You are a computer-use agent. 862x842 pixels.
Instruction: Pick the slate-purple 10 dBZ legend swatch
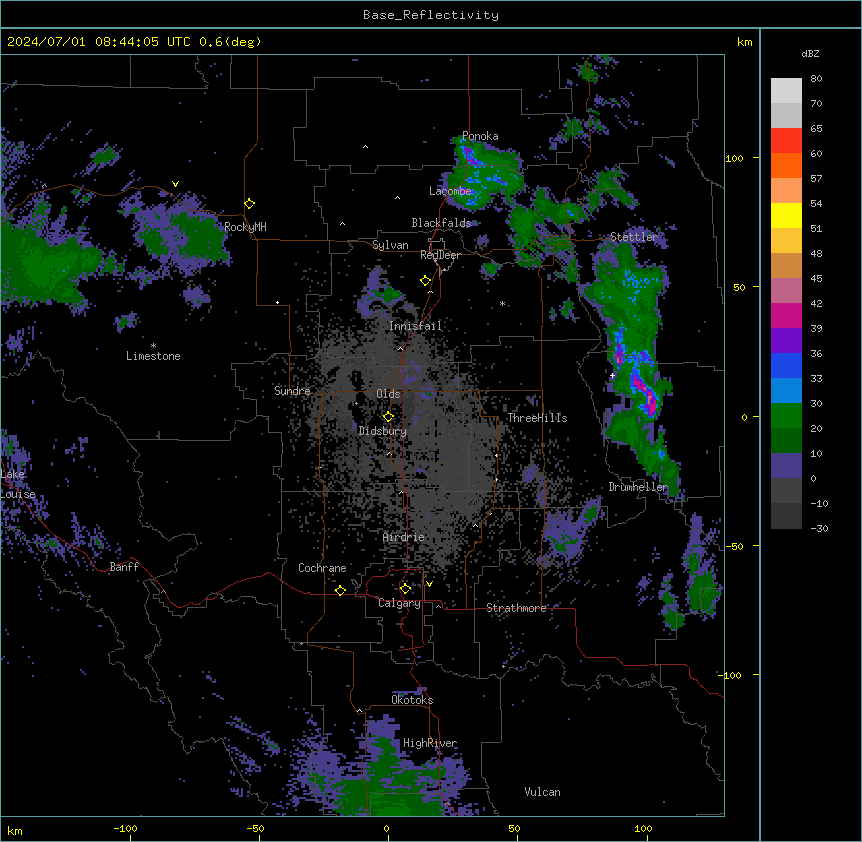click(x=786, y=466)
